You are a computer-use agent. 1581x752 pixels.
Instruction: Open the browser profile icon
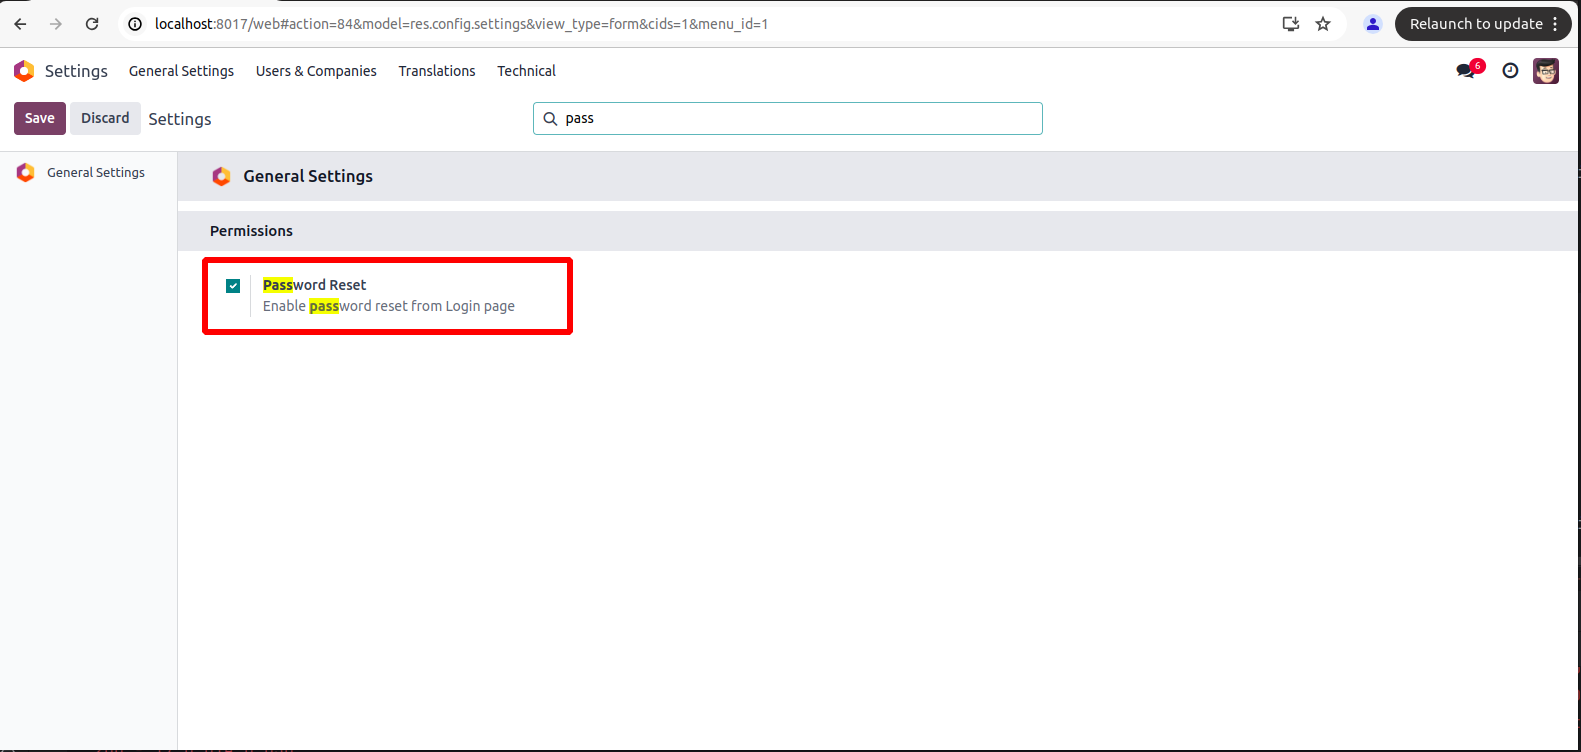(1373, 24)
